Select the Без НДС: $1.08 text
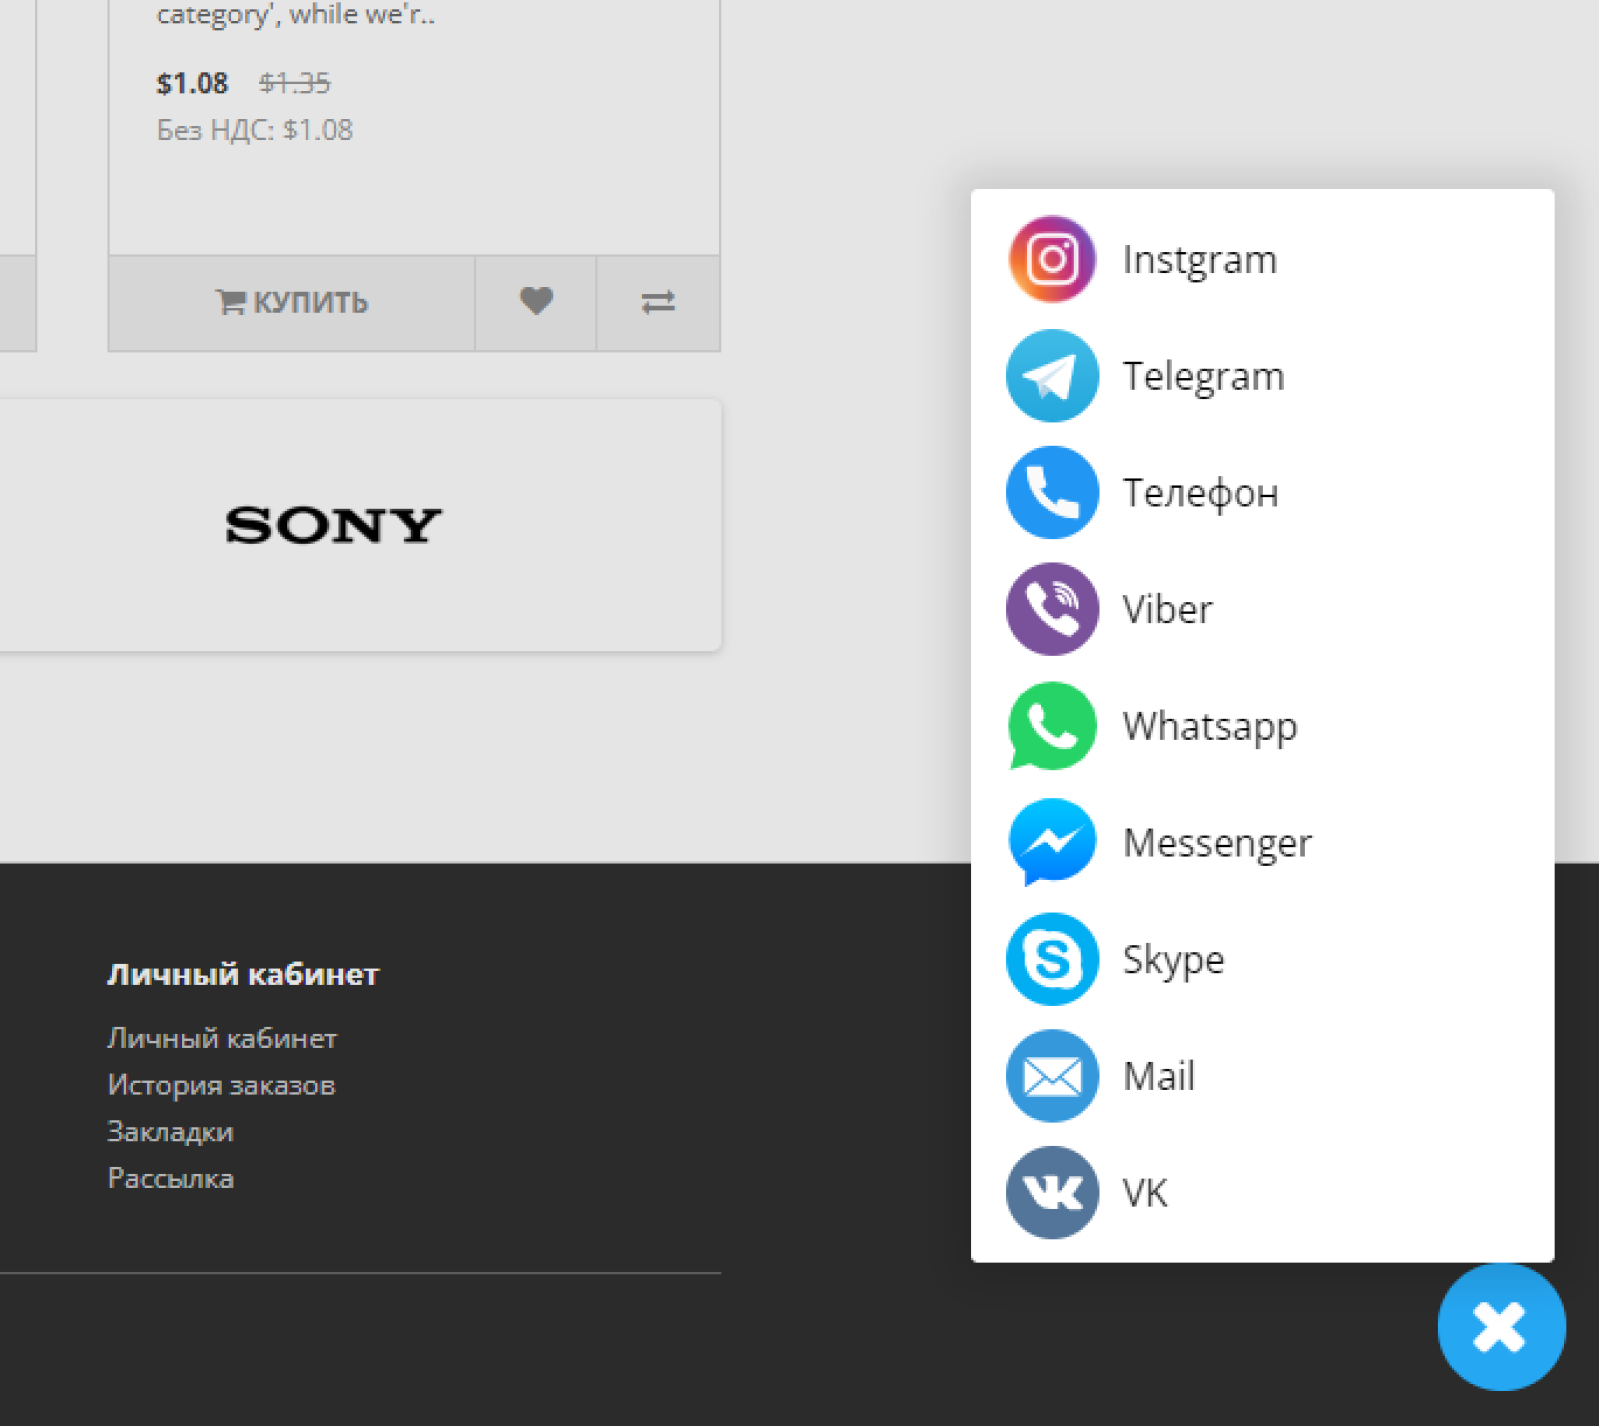The width and height of the screenshot is (1600, 1427). click(x=254, y=130)
